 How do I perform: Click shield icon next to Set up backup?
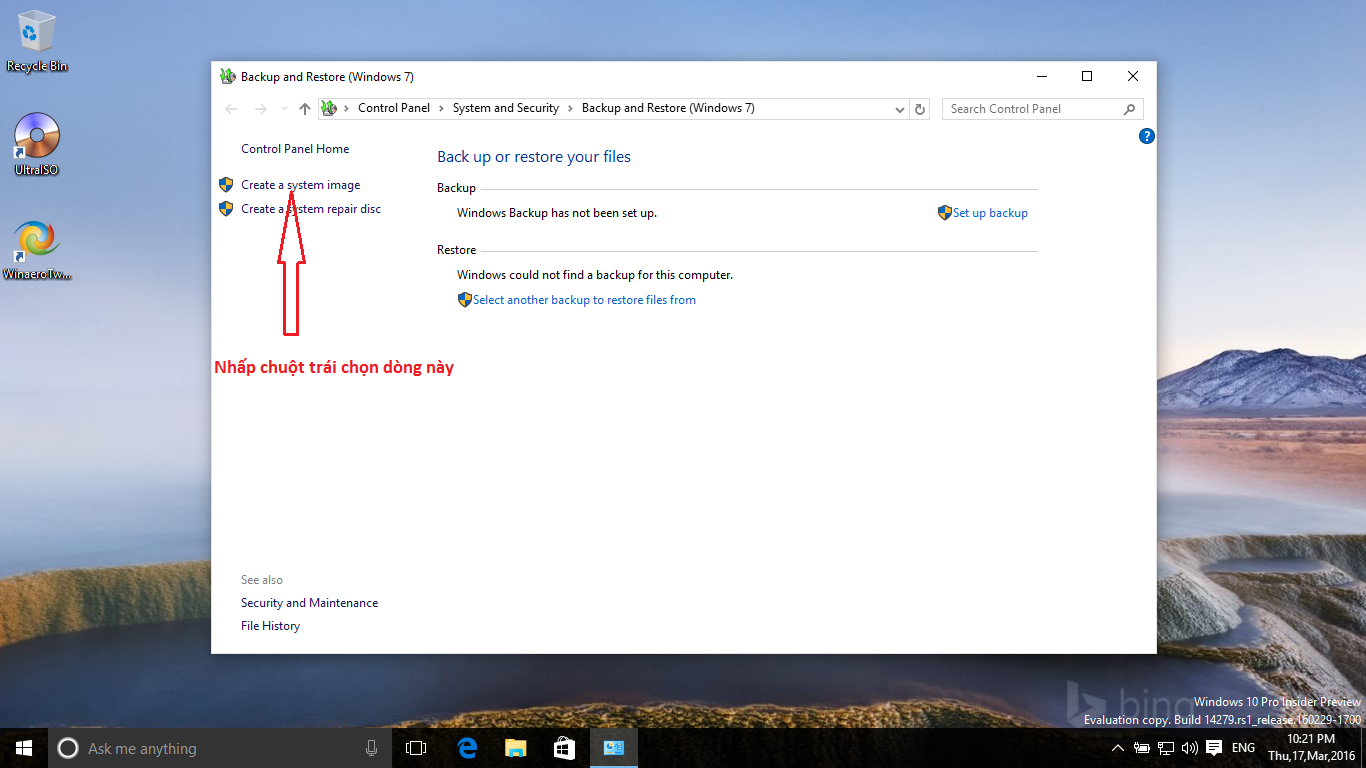[x=945, y=213]
